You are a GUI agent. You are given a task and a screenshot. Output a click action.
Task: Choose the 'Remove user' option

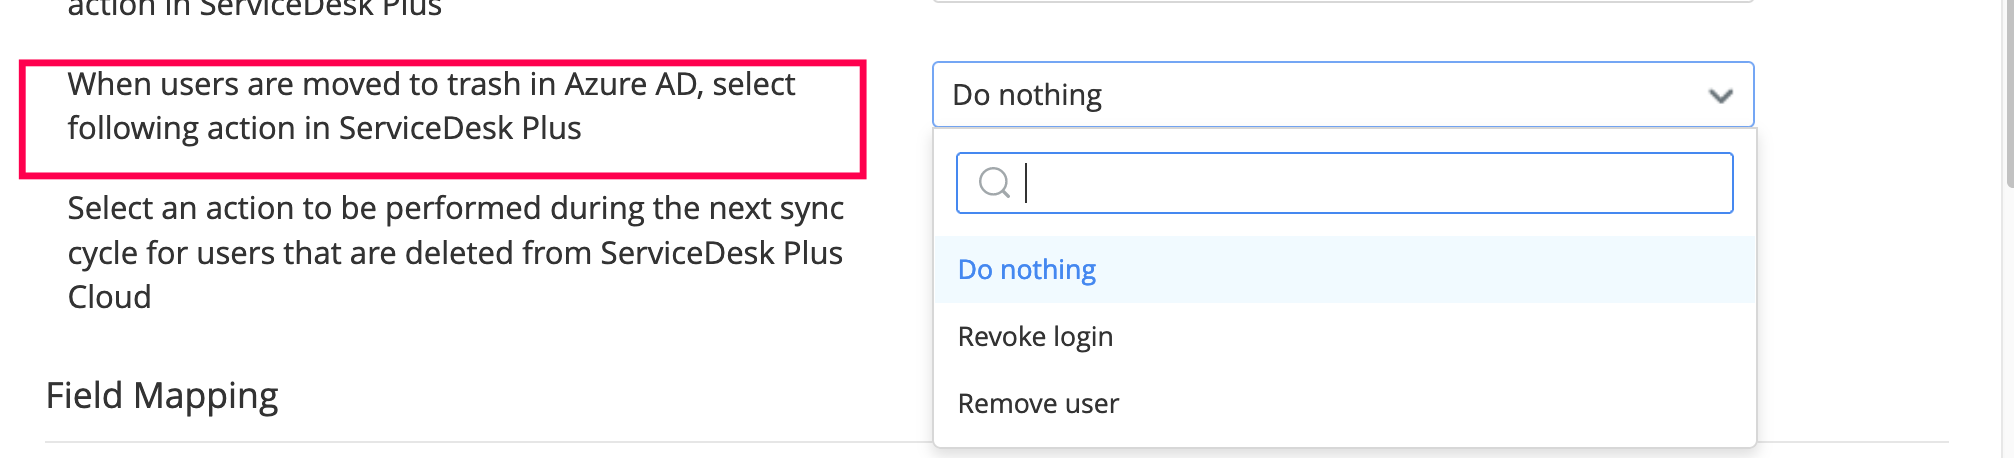click(1344, 404)
